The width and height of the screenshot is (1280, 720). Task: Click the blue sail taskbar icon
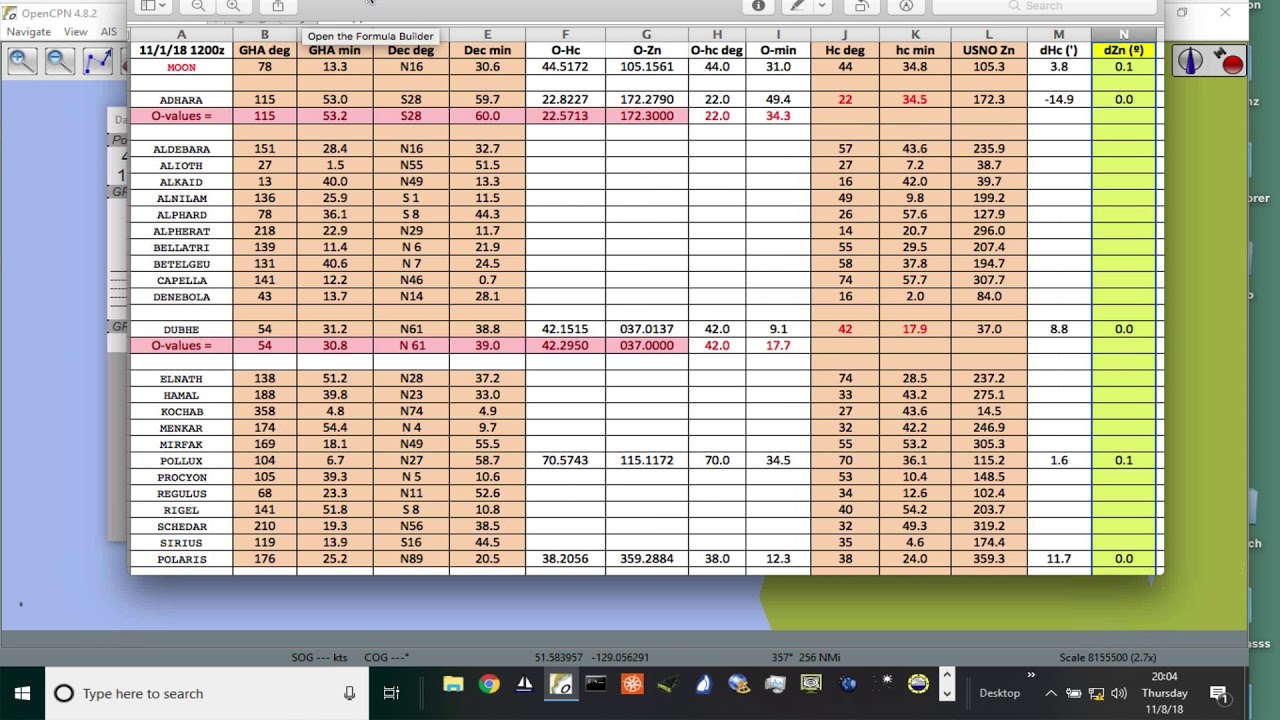point(703,685)
